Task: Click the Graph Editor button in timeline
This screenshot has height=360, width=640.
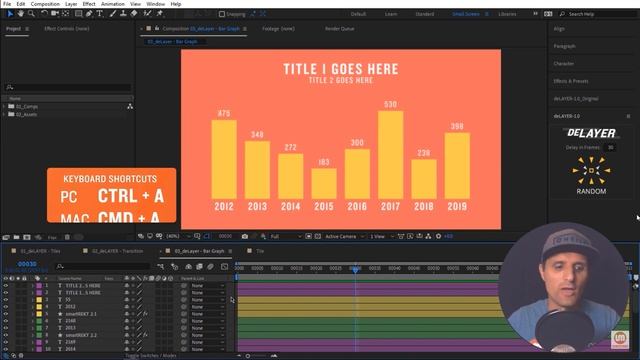Action: coord(224,267)
